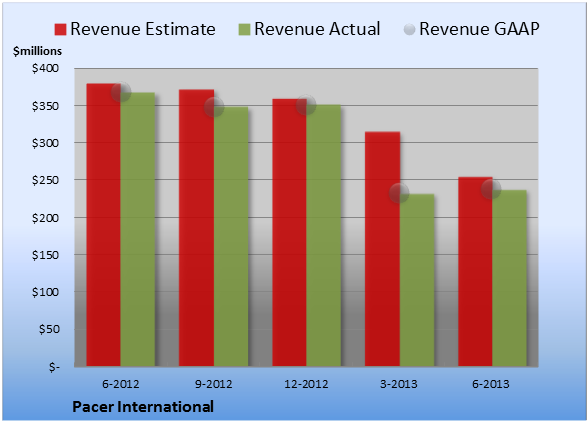This screenshot has width=588, height=422.
Task: Click the 12-2012 quarter label
Action: (x=306, y=384)
